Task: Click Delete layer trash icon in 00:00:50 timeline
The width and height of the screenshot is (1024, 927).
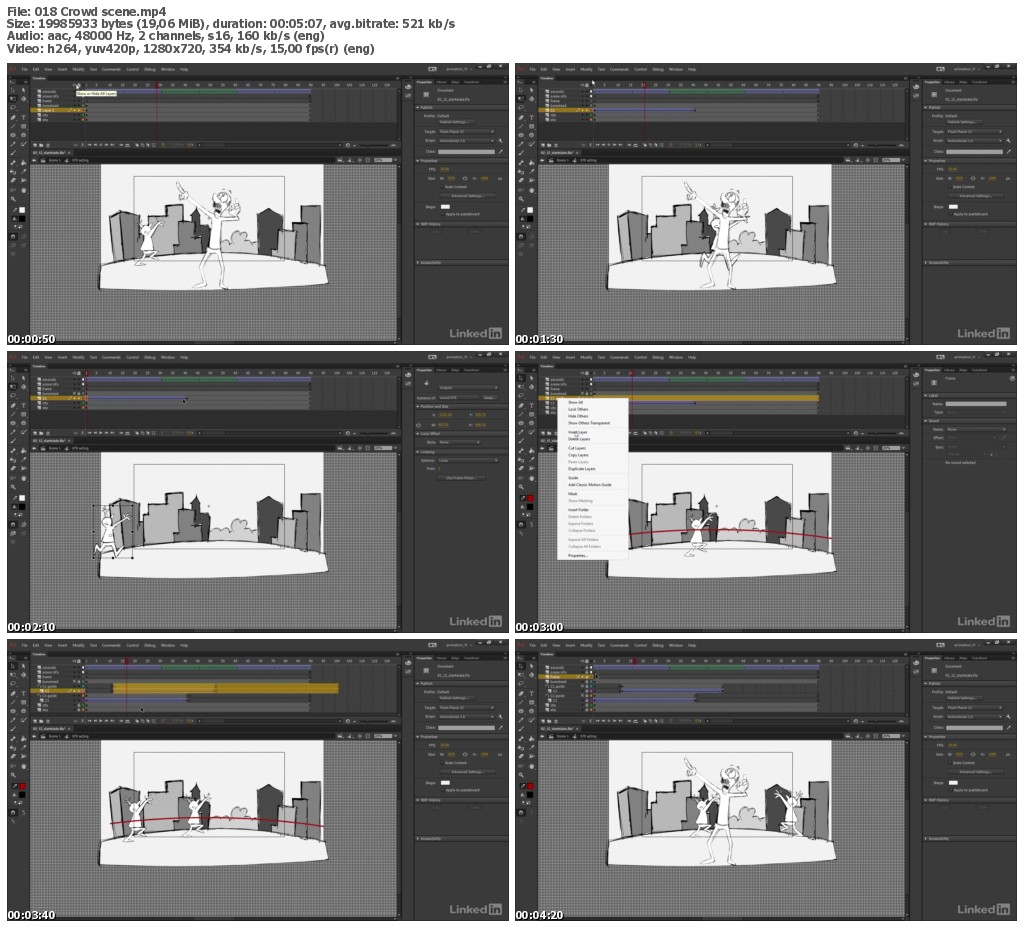Action: coord(48,145)
